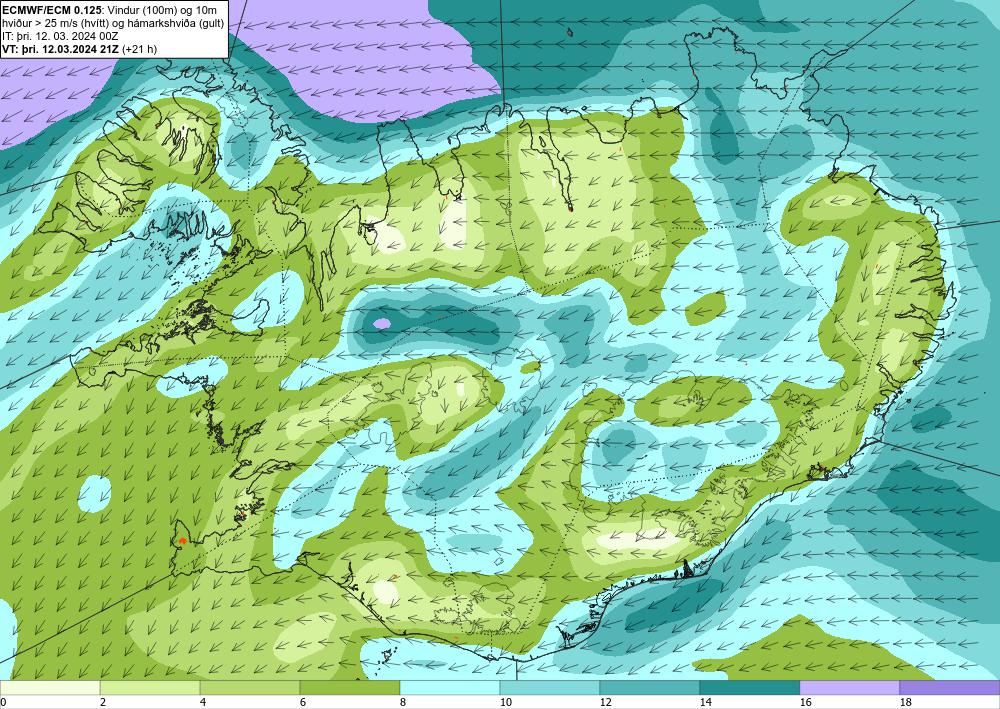
Task: Click the scale label '8'
Action: click(403, 703)
